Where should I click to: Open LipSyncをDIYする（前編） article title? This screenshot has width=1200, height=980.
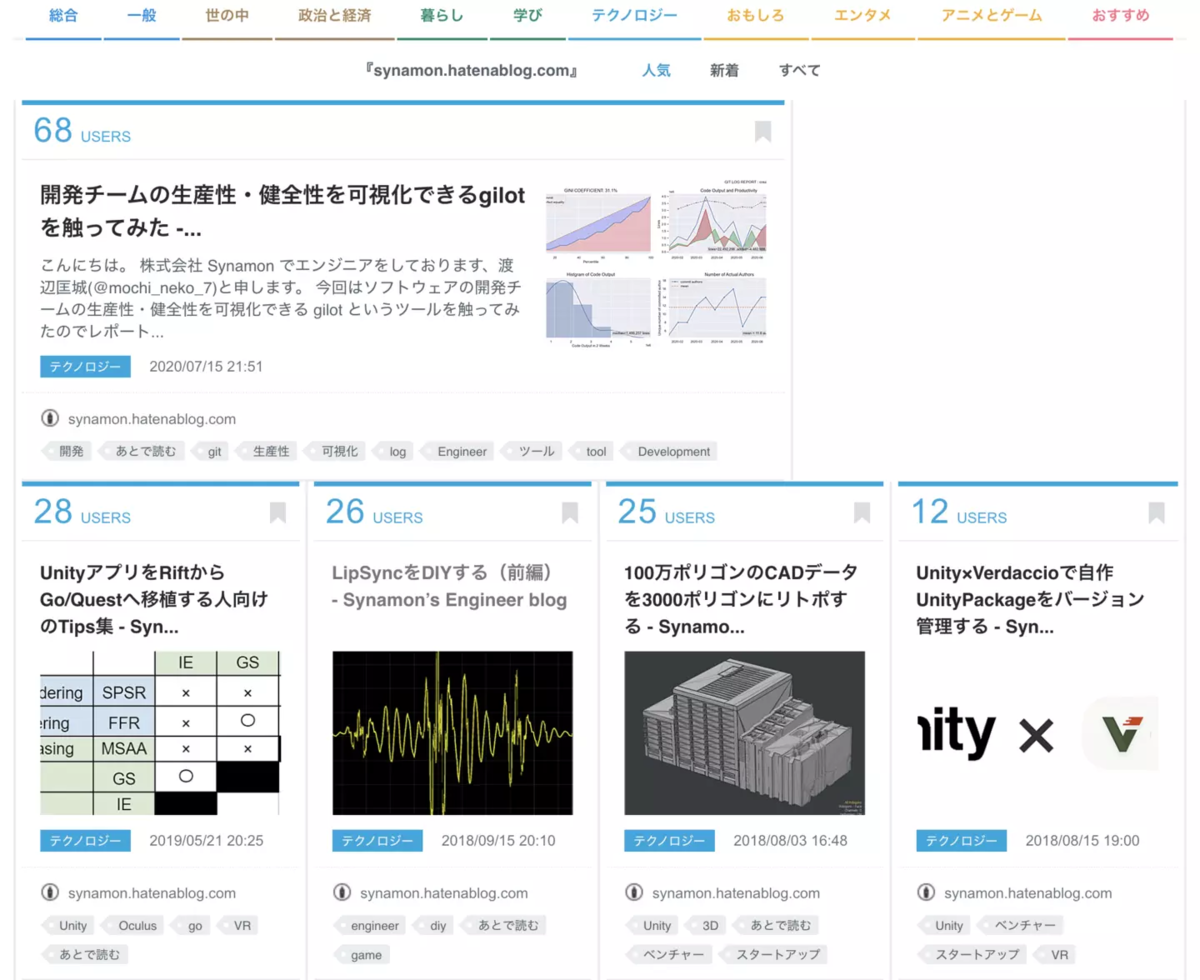(450, 587)
